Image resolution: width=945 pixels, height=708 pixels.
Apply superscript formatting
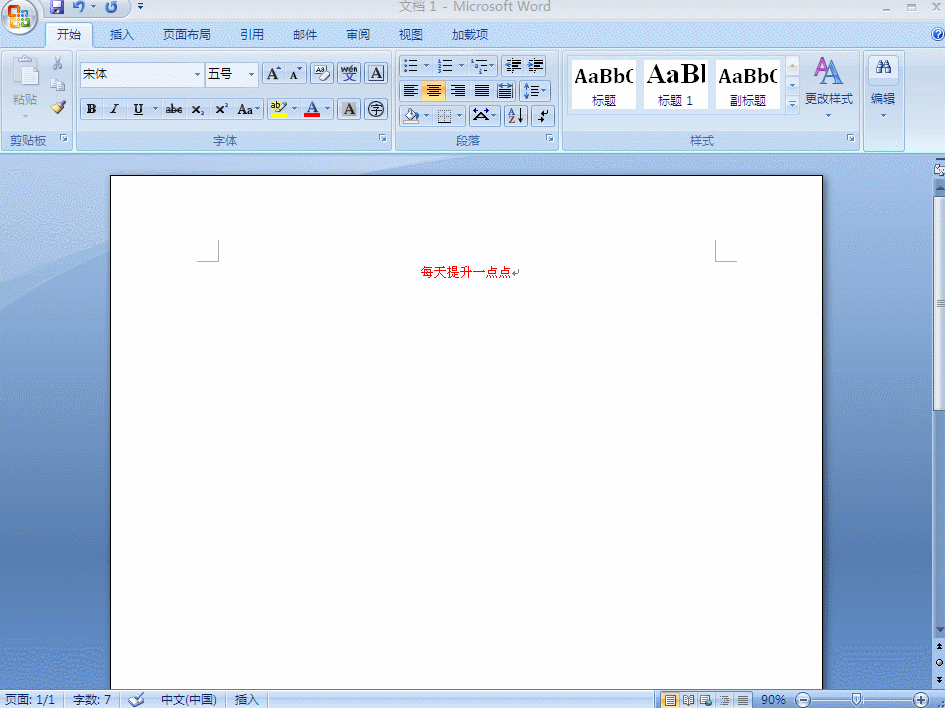(x=221, y=109)
